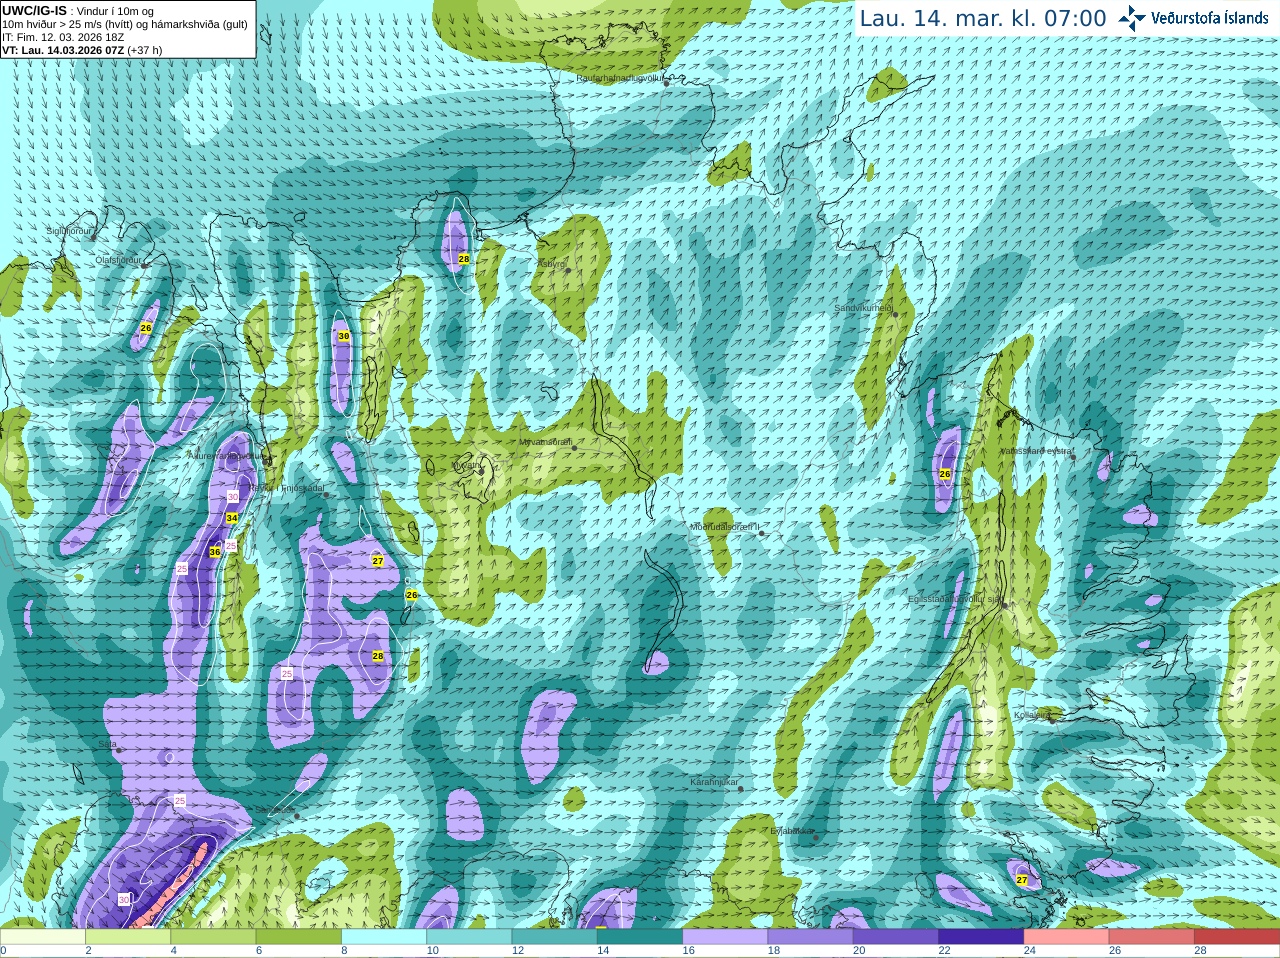This screenshot has height=958, width=1280.
Task: Click the 8–10 m/s pale cyan legend swatch
Action: [384, 937]
